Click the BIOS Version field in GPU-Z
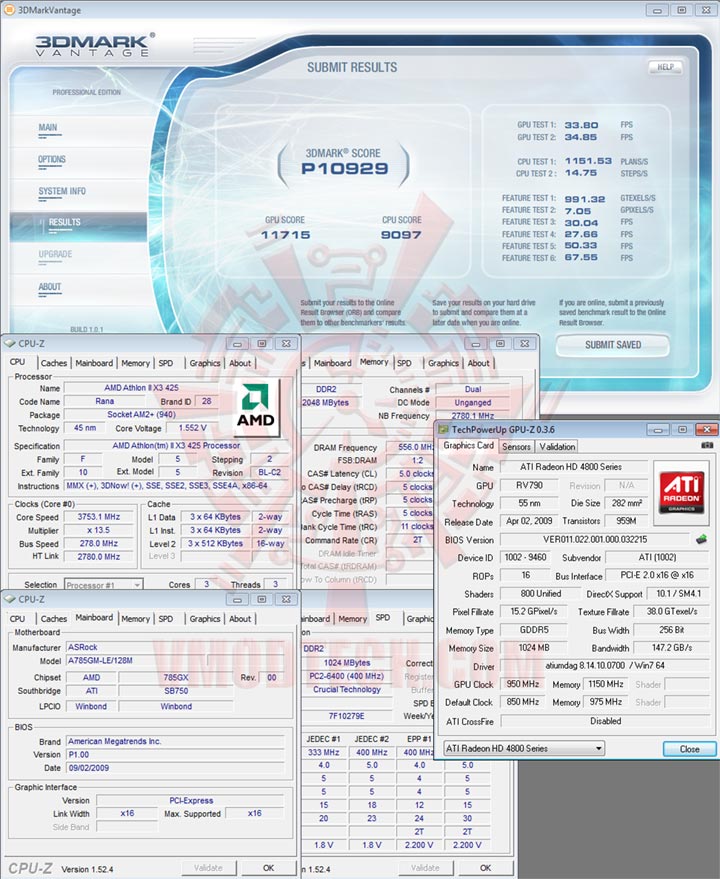The height and width of the screenshot is (879, 720). tap(594, 539)
